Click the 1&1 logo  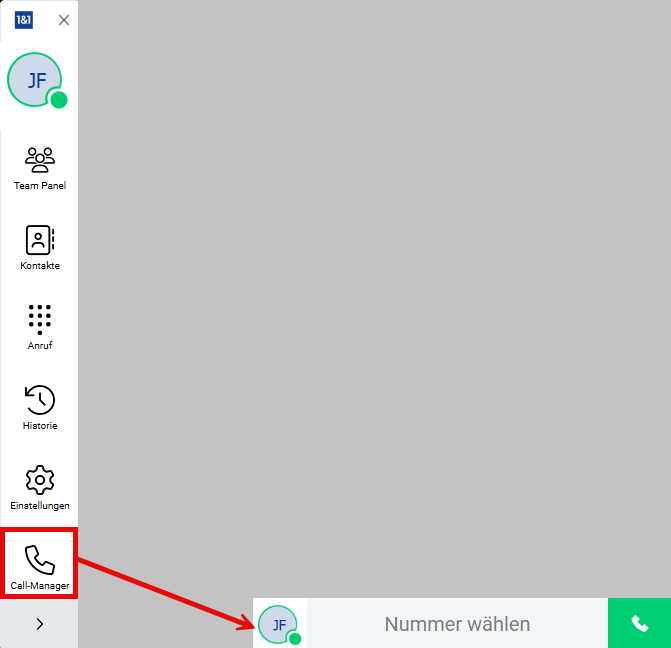24,20
